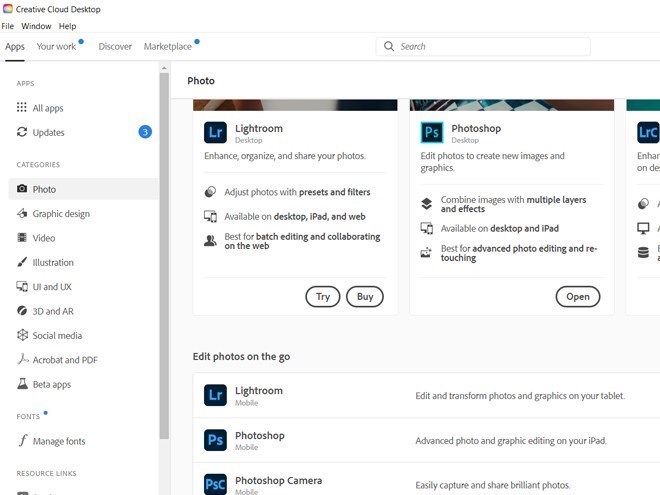Buy Lightroom Desktop
The image size is (660, 495).
point(365,297)
